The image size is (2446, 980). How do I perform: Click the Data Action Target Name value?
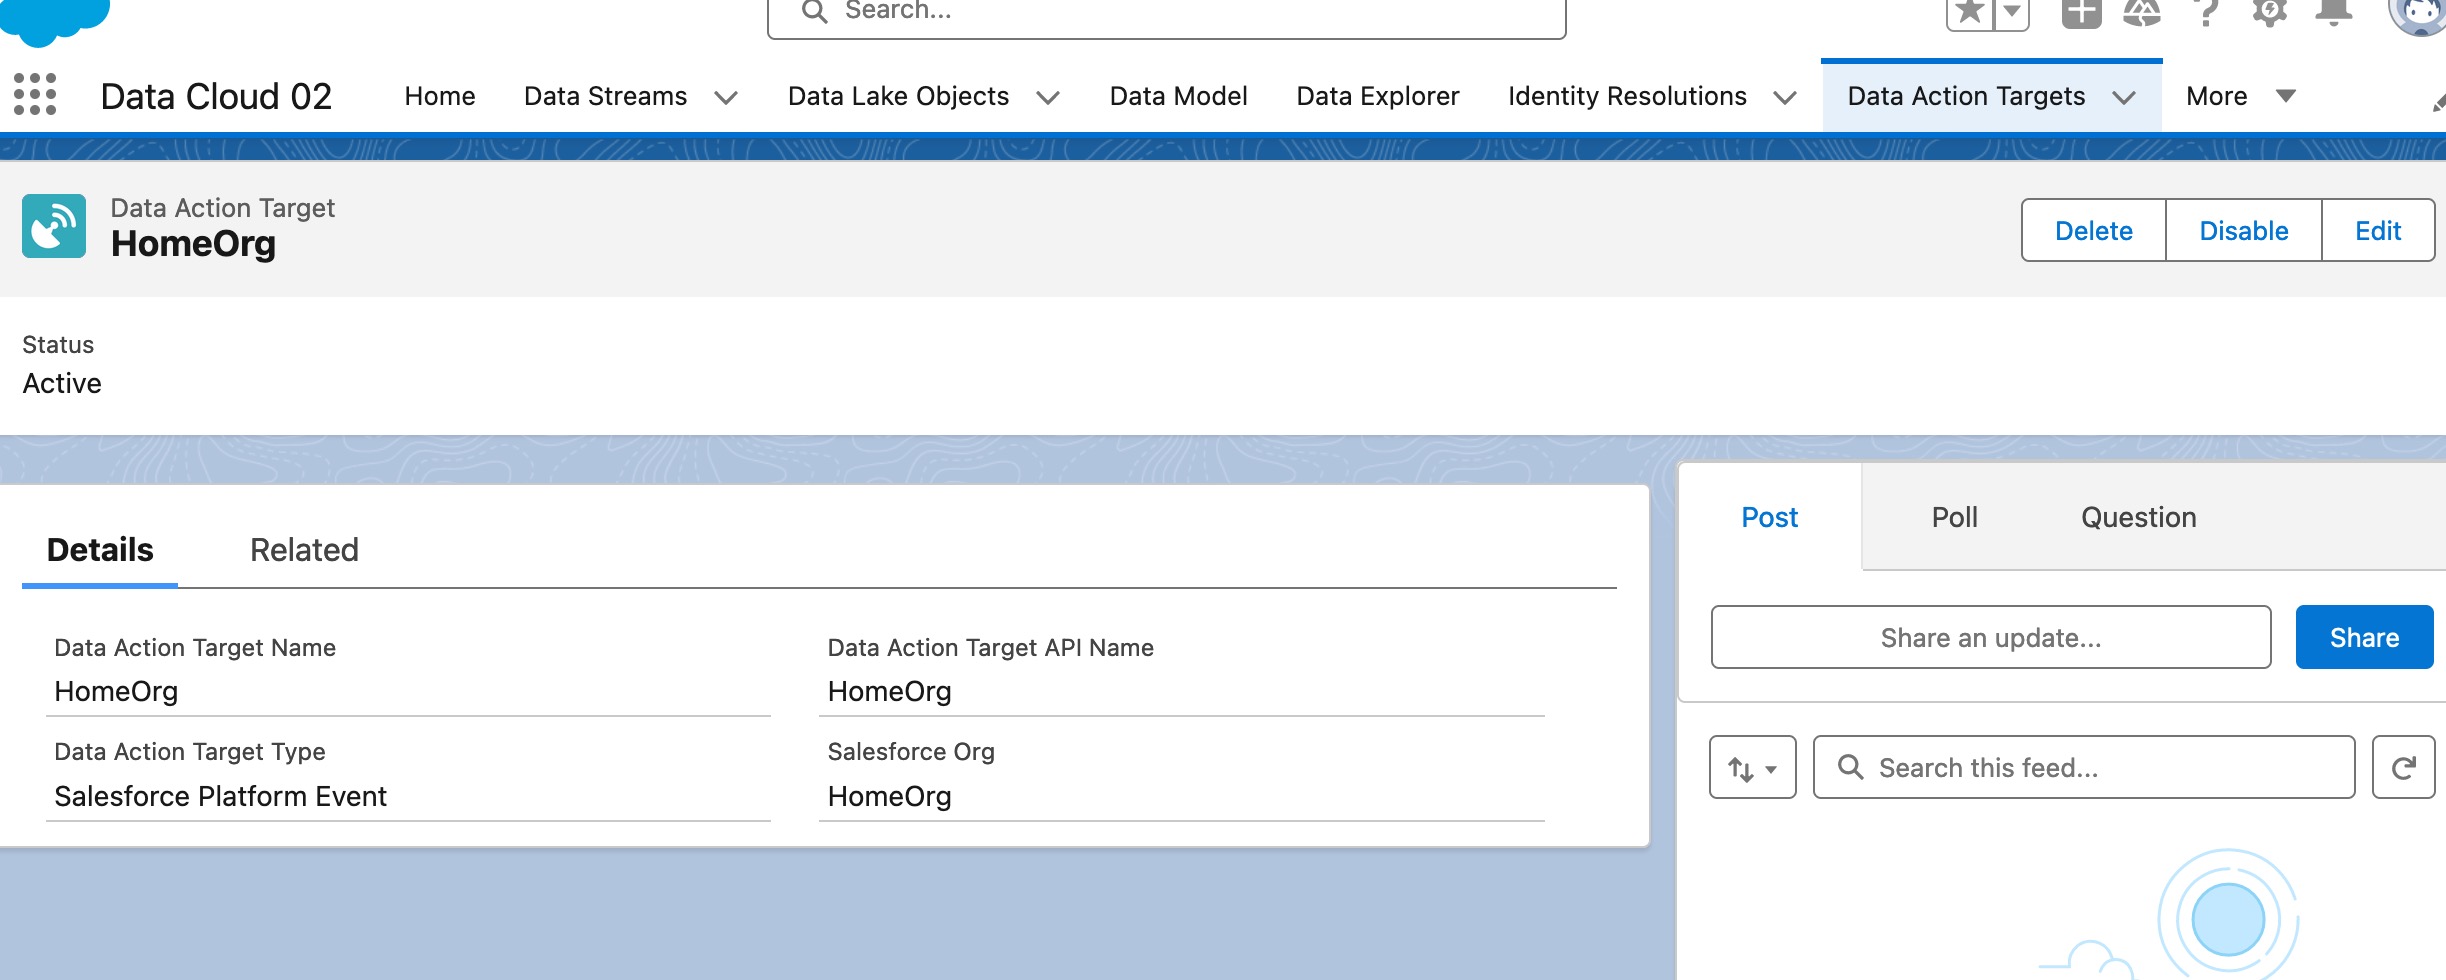(x=116, y=691)
